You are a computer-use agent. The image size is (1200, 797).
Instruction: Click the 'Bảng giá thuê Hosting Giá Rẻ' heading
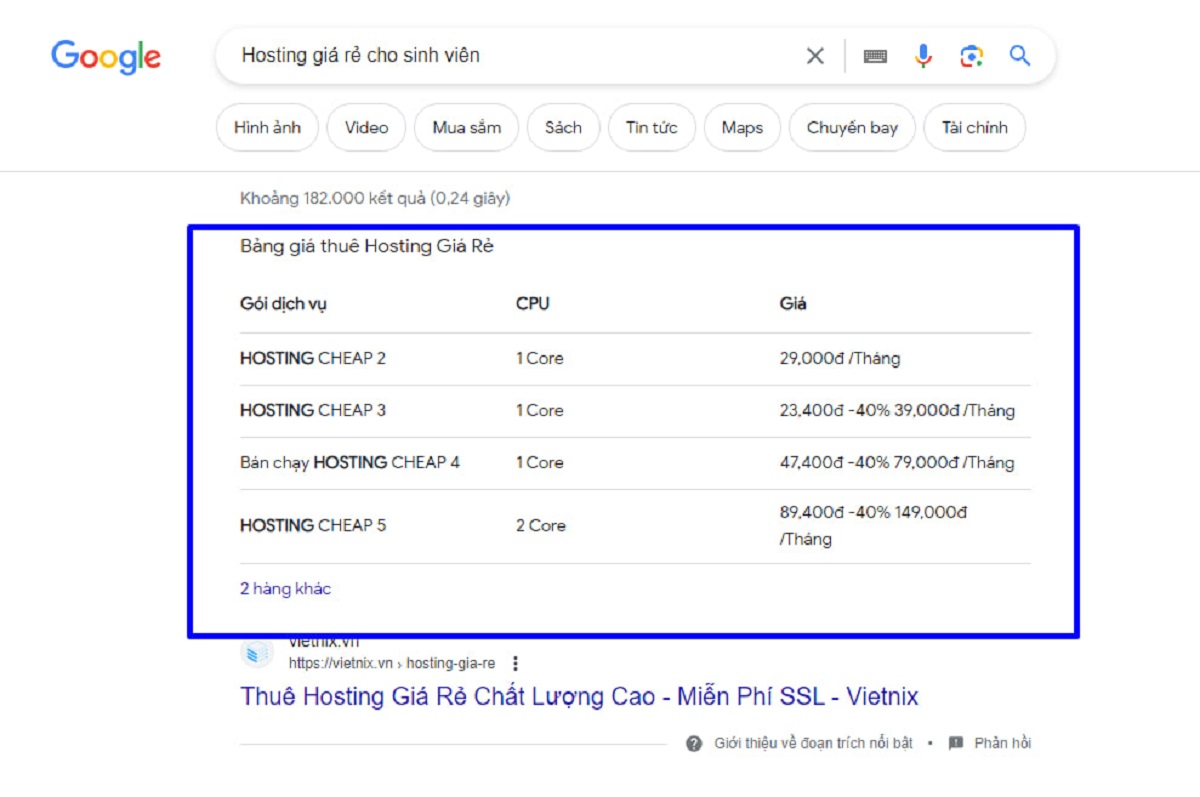coord(367,246)
